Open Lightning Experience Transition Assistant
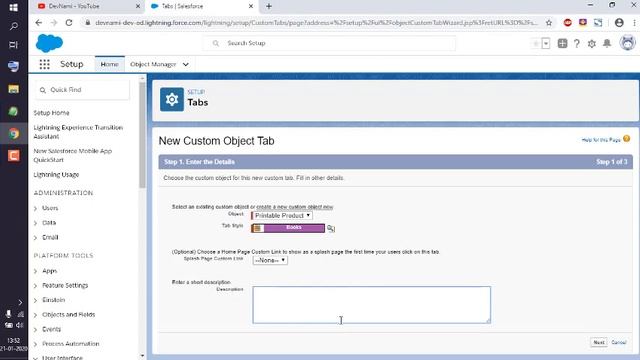 (78, 132)
